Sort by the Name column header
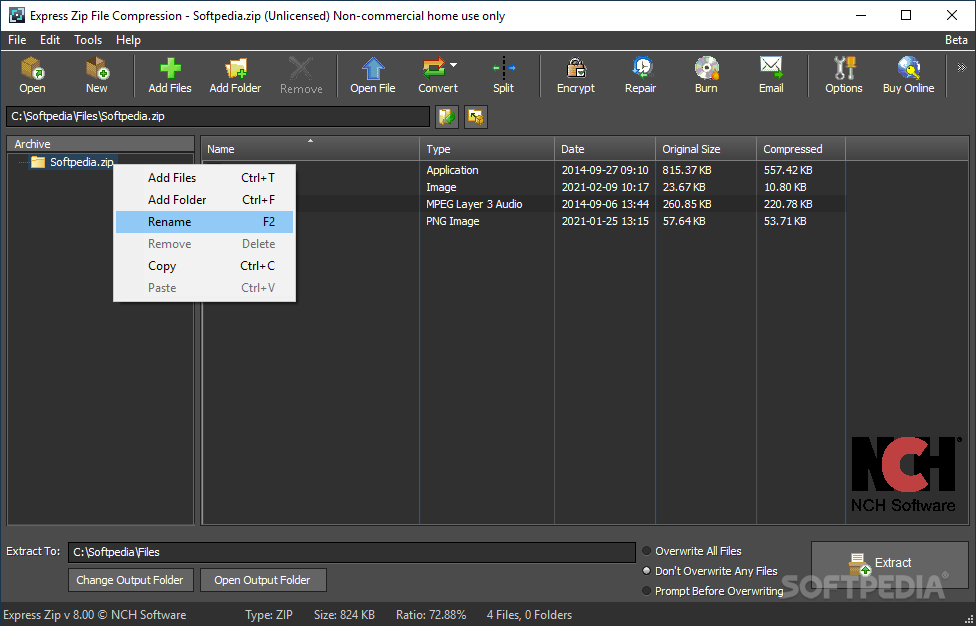The image size is (976, 626). coord(310,149)
